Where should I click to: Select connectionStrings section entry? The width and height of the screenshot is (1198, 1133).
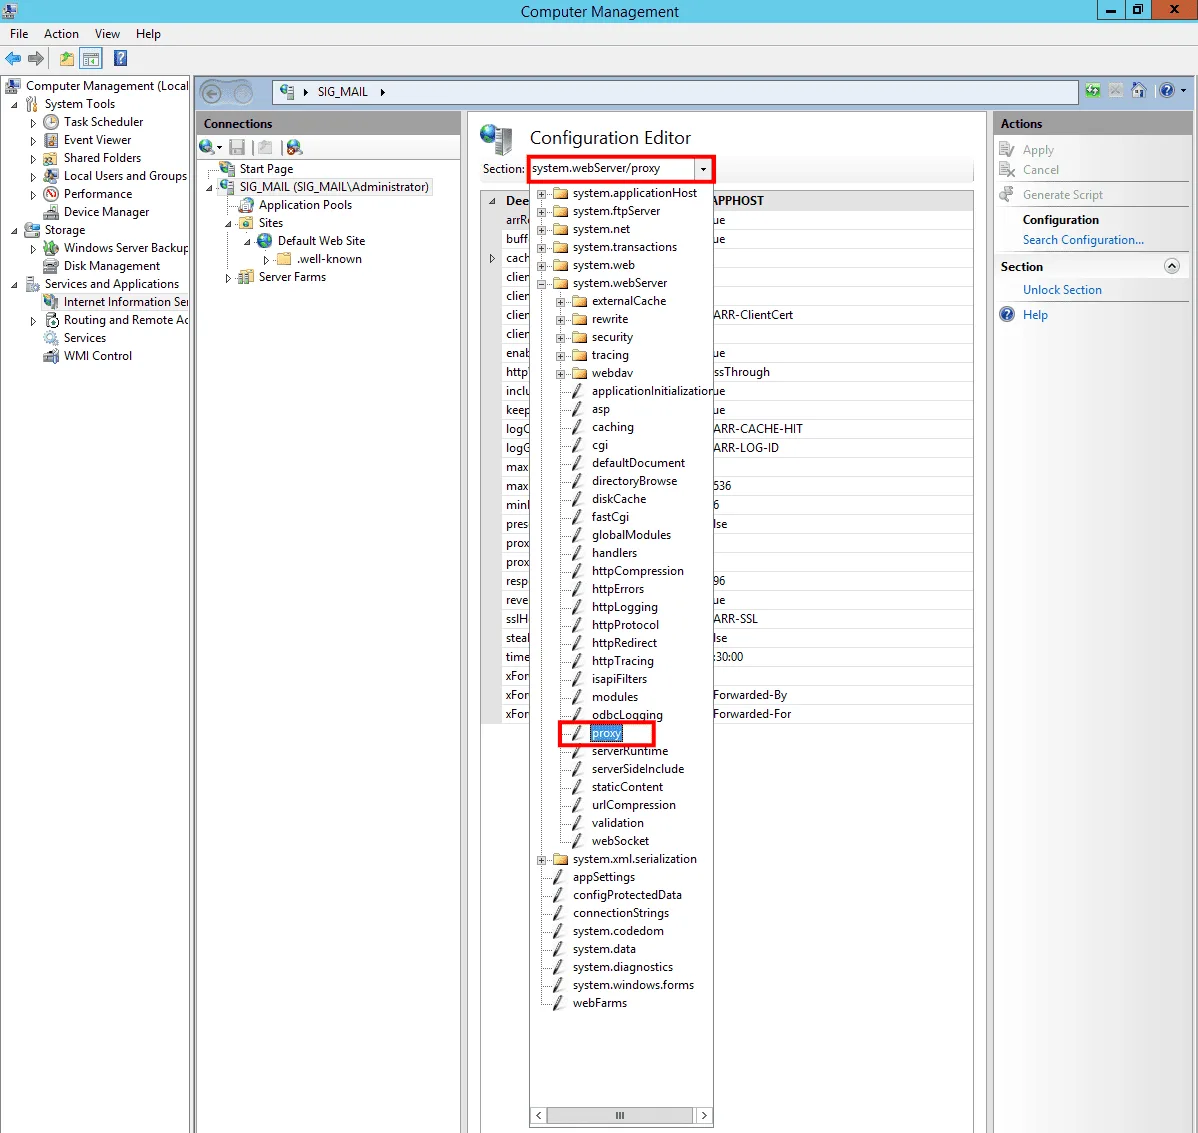pyautogui.click(x=620, y=913)
